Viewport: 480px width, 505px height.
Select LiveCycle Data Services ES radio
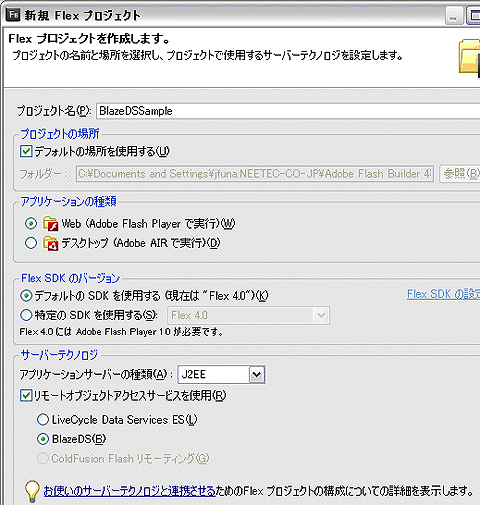[43, 420]
